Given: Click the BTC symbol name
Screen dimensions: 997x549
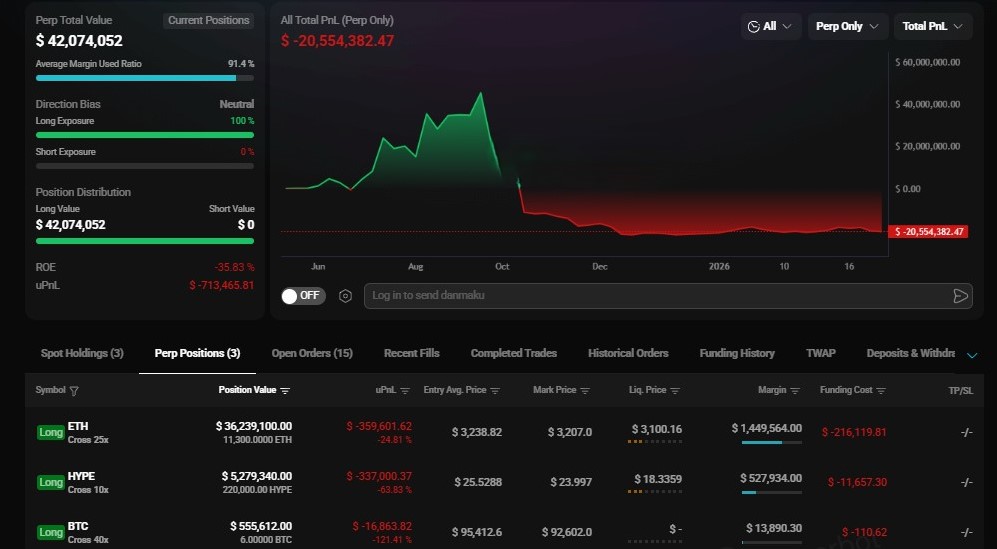Looking at the screenshot, I should pyautogui.click(x=78, y=526).
